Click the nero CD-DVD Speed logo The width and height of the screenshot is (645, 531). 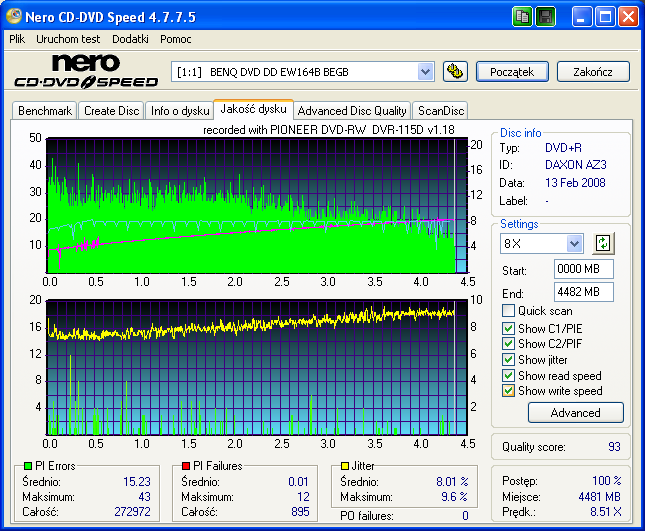[86, 71]
